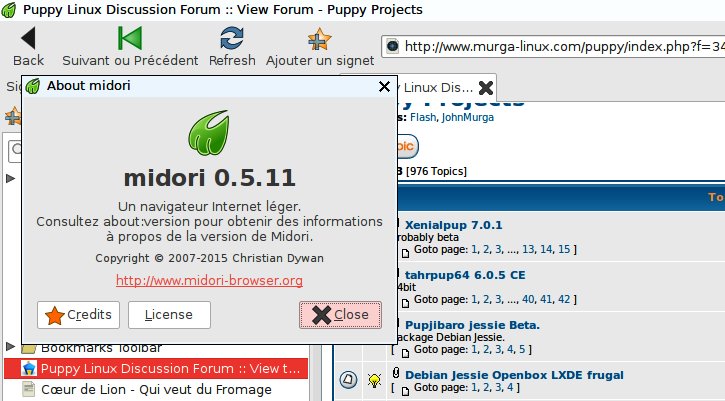725x401 pixels.
Task: Click the topic status icon in Debian Jessie row
Action: (348, 380)
